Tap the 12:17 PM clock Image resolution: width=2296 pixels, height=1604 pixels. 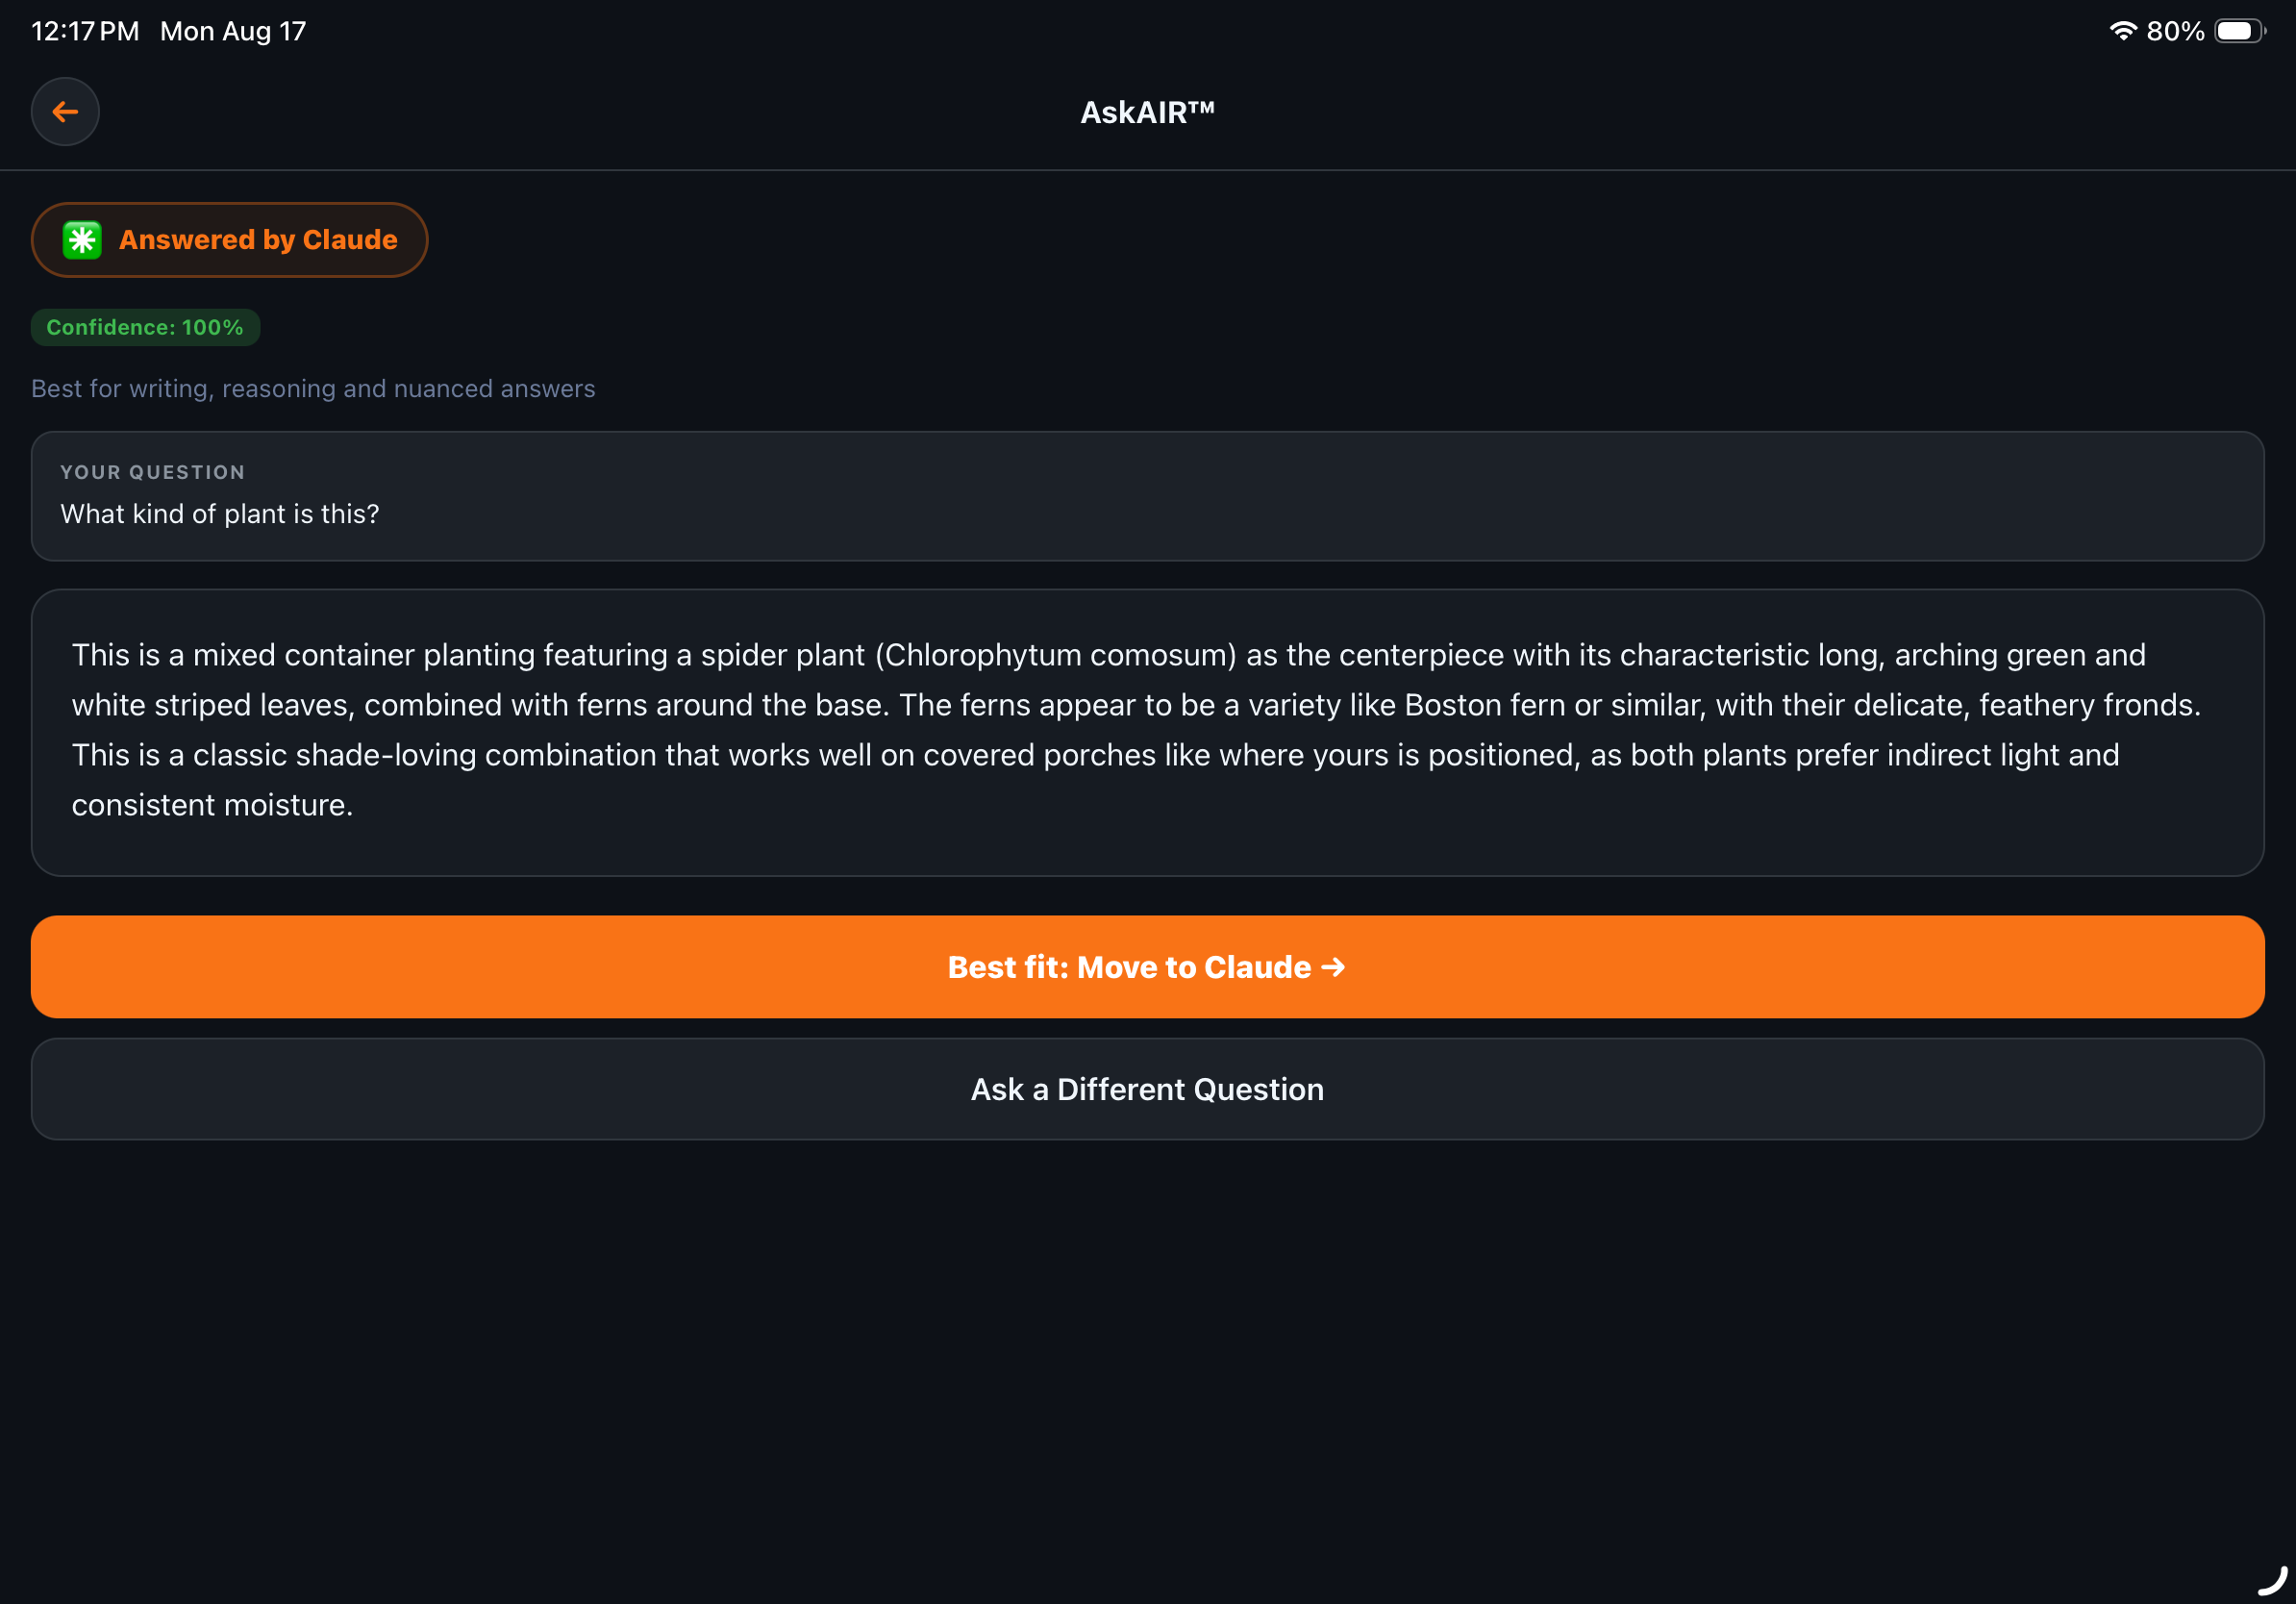click(x=85, y=31)
